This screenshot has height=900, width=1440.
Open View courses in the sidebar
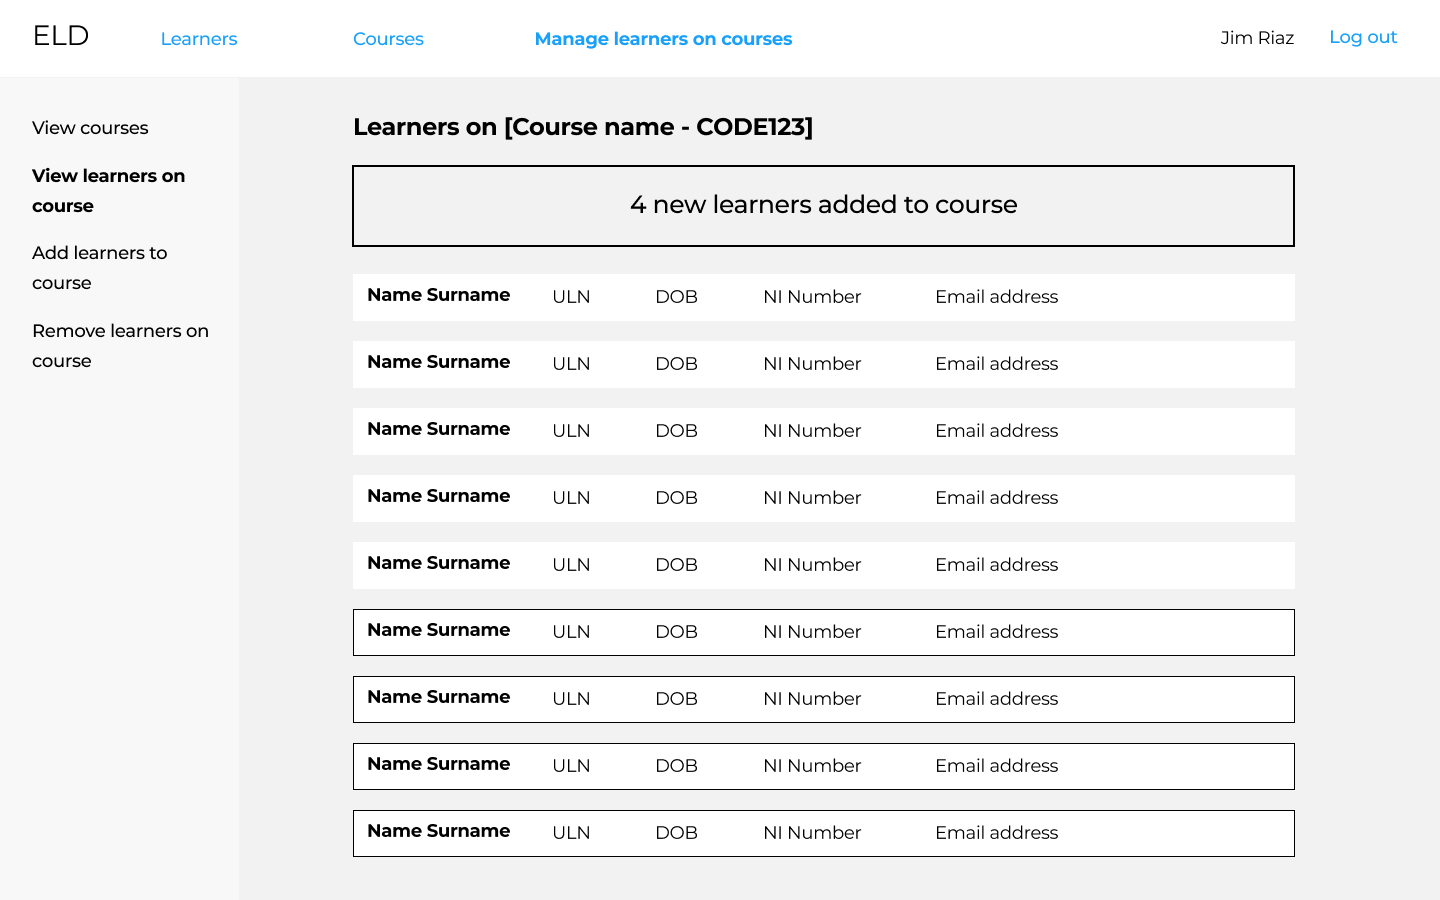[x=90, y=128]
